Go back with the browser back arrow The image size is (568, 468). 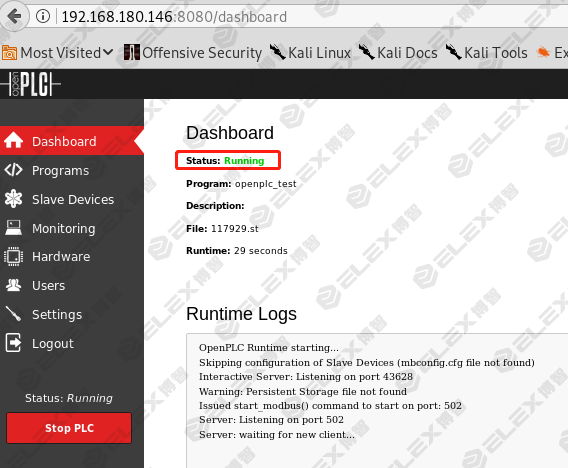point(14,16)
